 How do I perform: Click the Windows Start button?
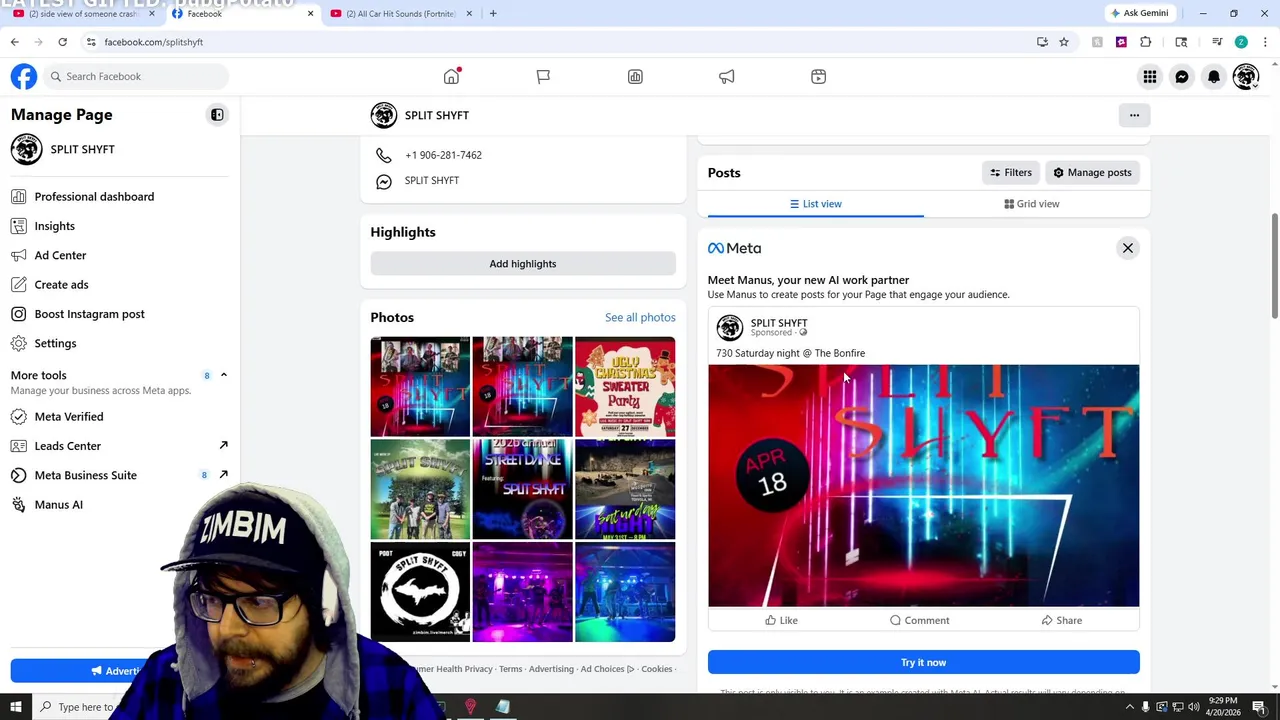tap(15, 707)
